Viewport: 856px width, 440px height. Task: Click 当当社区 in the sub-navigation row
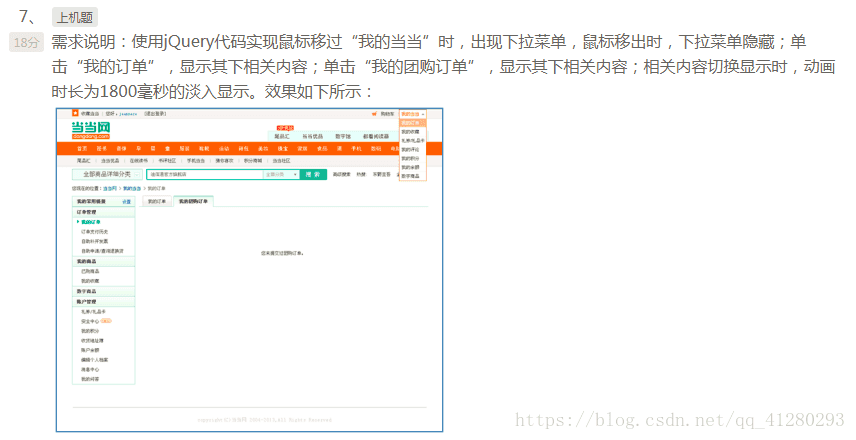click(281, 160)
